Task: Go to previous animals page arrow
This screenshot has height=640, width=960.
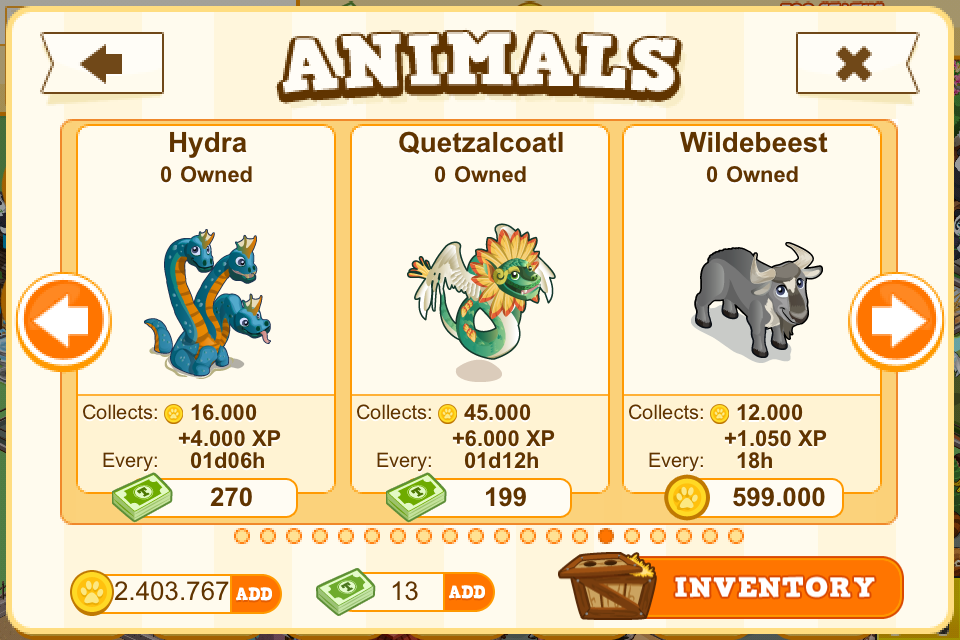Action: point(64,322)
